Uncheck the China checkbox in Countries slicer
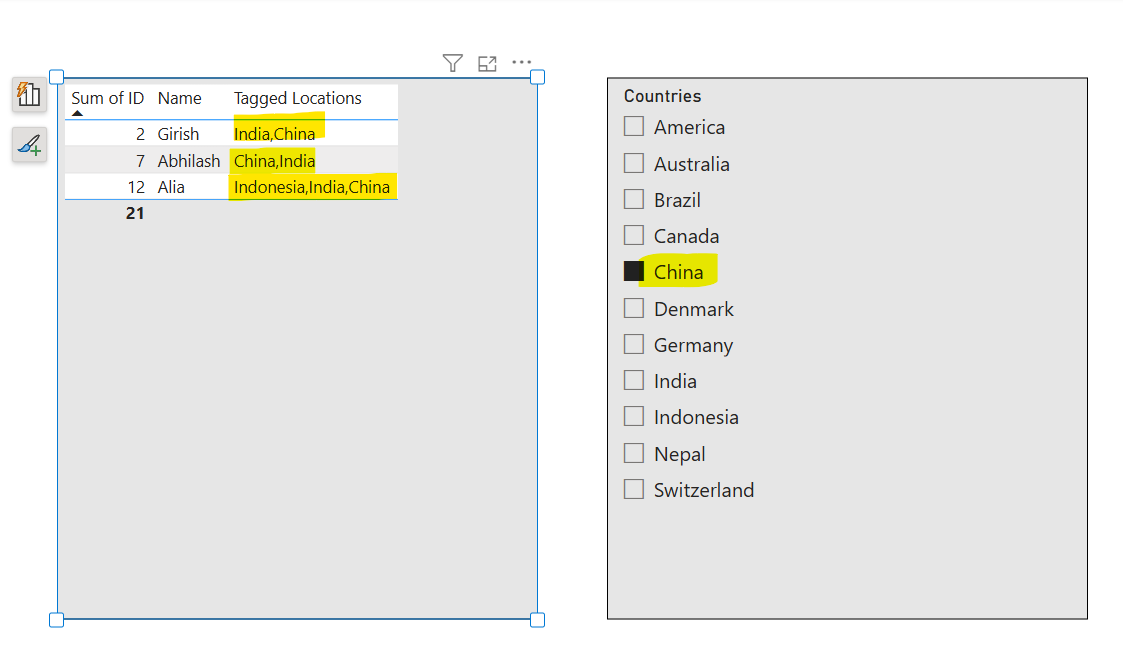Viewport: 1123px width, 670px height. [633, 271]
